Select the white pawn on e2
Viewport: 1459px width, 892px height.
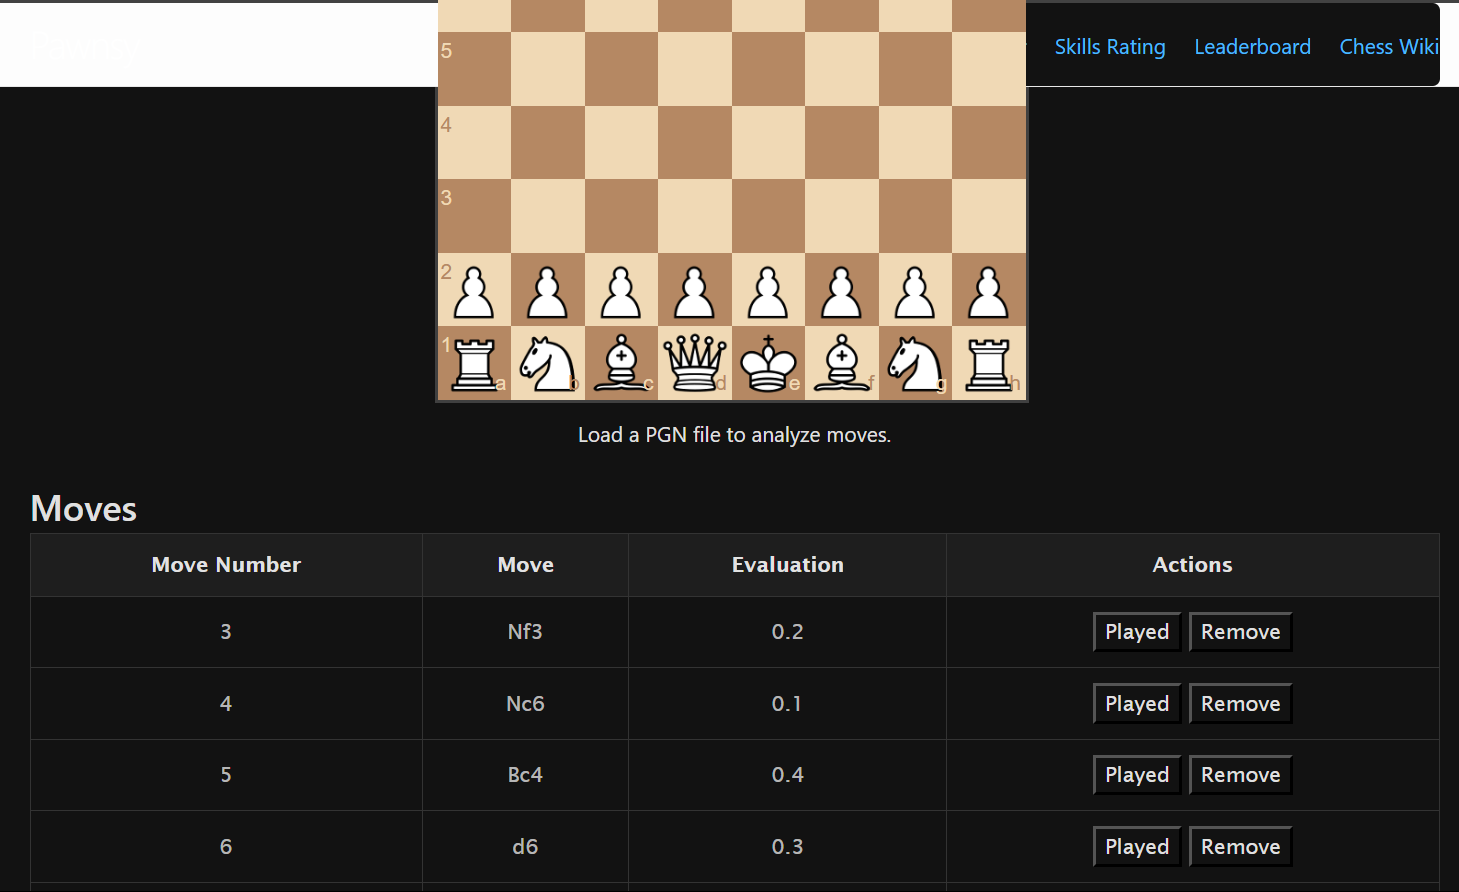[768, 290]
